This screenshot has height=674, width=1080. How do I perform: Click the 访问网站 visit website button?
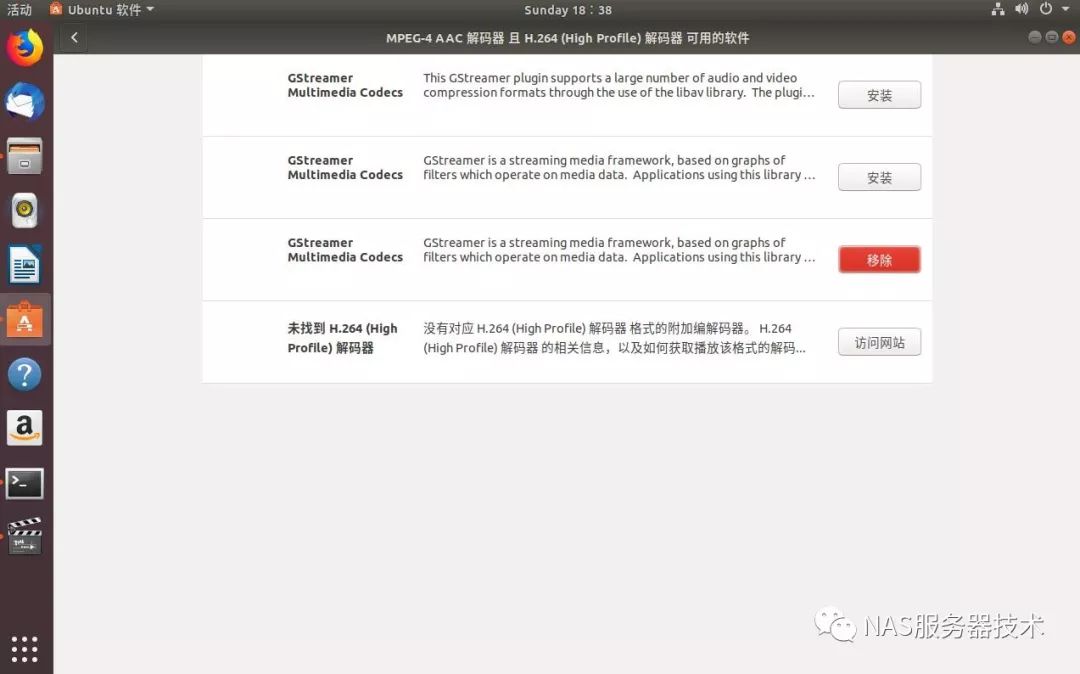879,342
